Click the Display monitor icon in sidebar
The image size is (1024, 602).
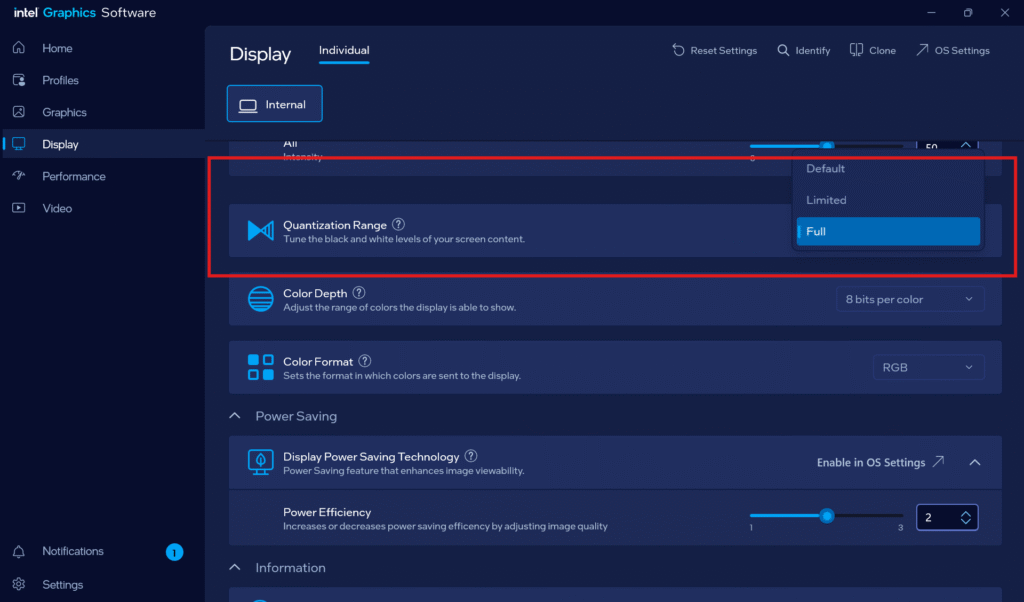pos(19,144)
